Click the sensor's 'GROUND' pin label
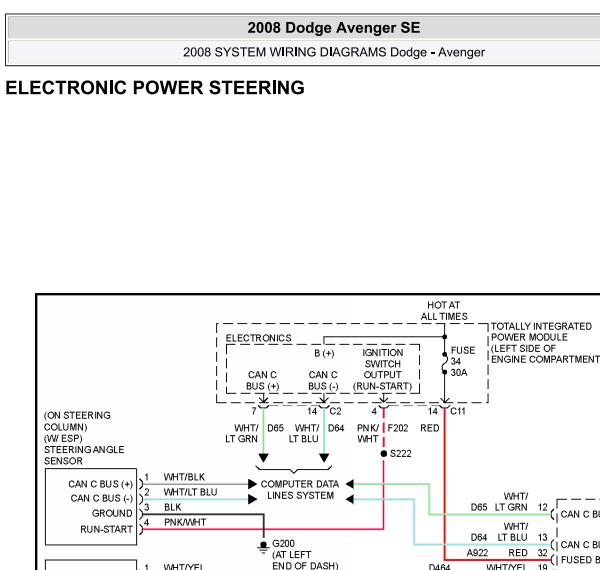600x570 pixels. click(x=112, y=513)
